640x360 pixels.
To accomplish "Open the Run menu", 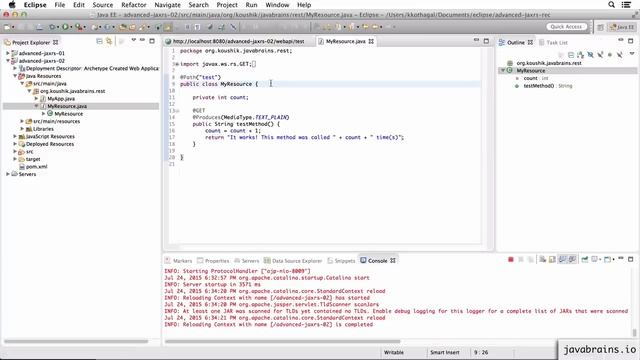I will pos(251,5).
